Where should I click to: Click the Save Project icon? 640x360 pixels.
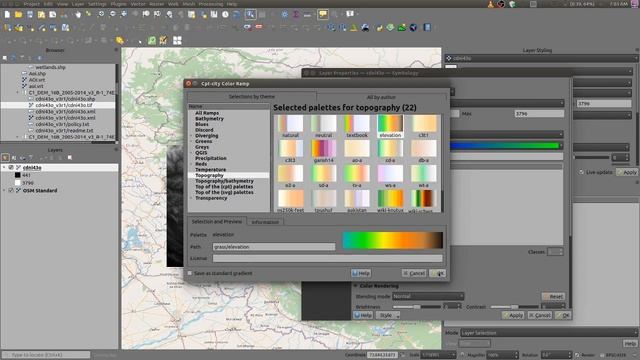pos(30,15)
